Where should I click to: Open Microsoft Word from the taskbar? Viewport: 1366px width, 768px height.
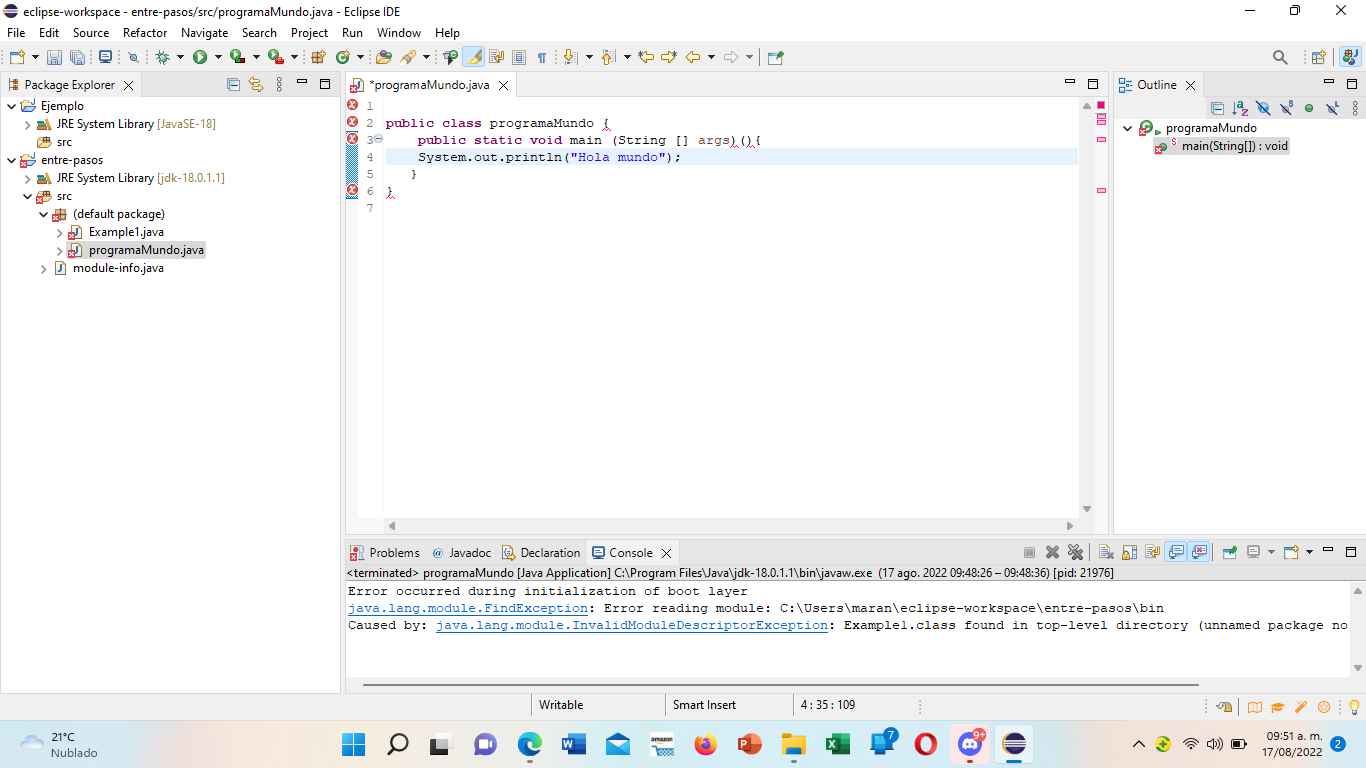click(x=574, y=744)
